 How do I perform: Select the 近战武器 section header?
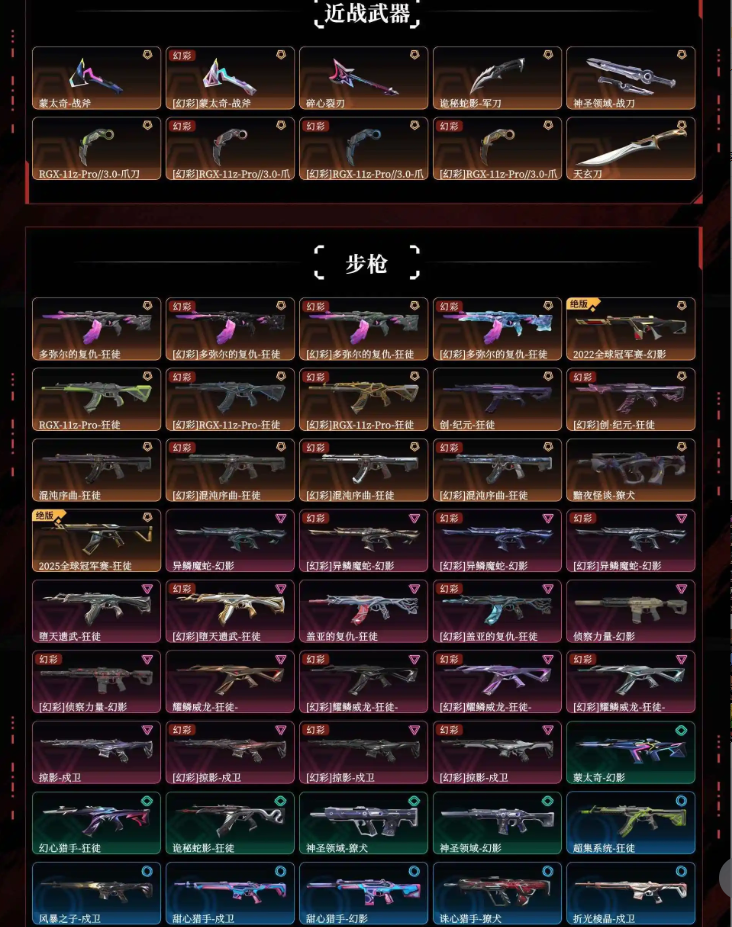(x=367, y=13)
